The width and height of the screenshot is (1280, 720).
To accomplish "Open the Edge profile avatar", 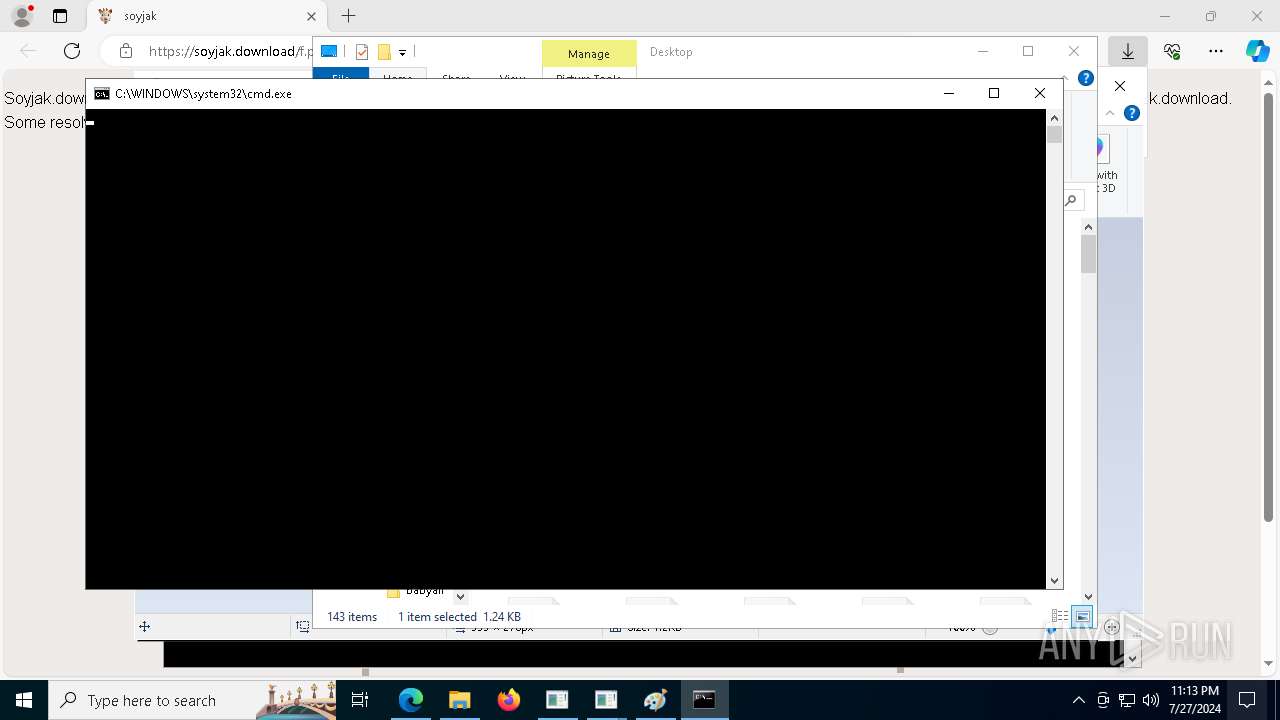I will pos(22,16).
